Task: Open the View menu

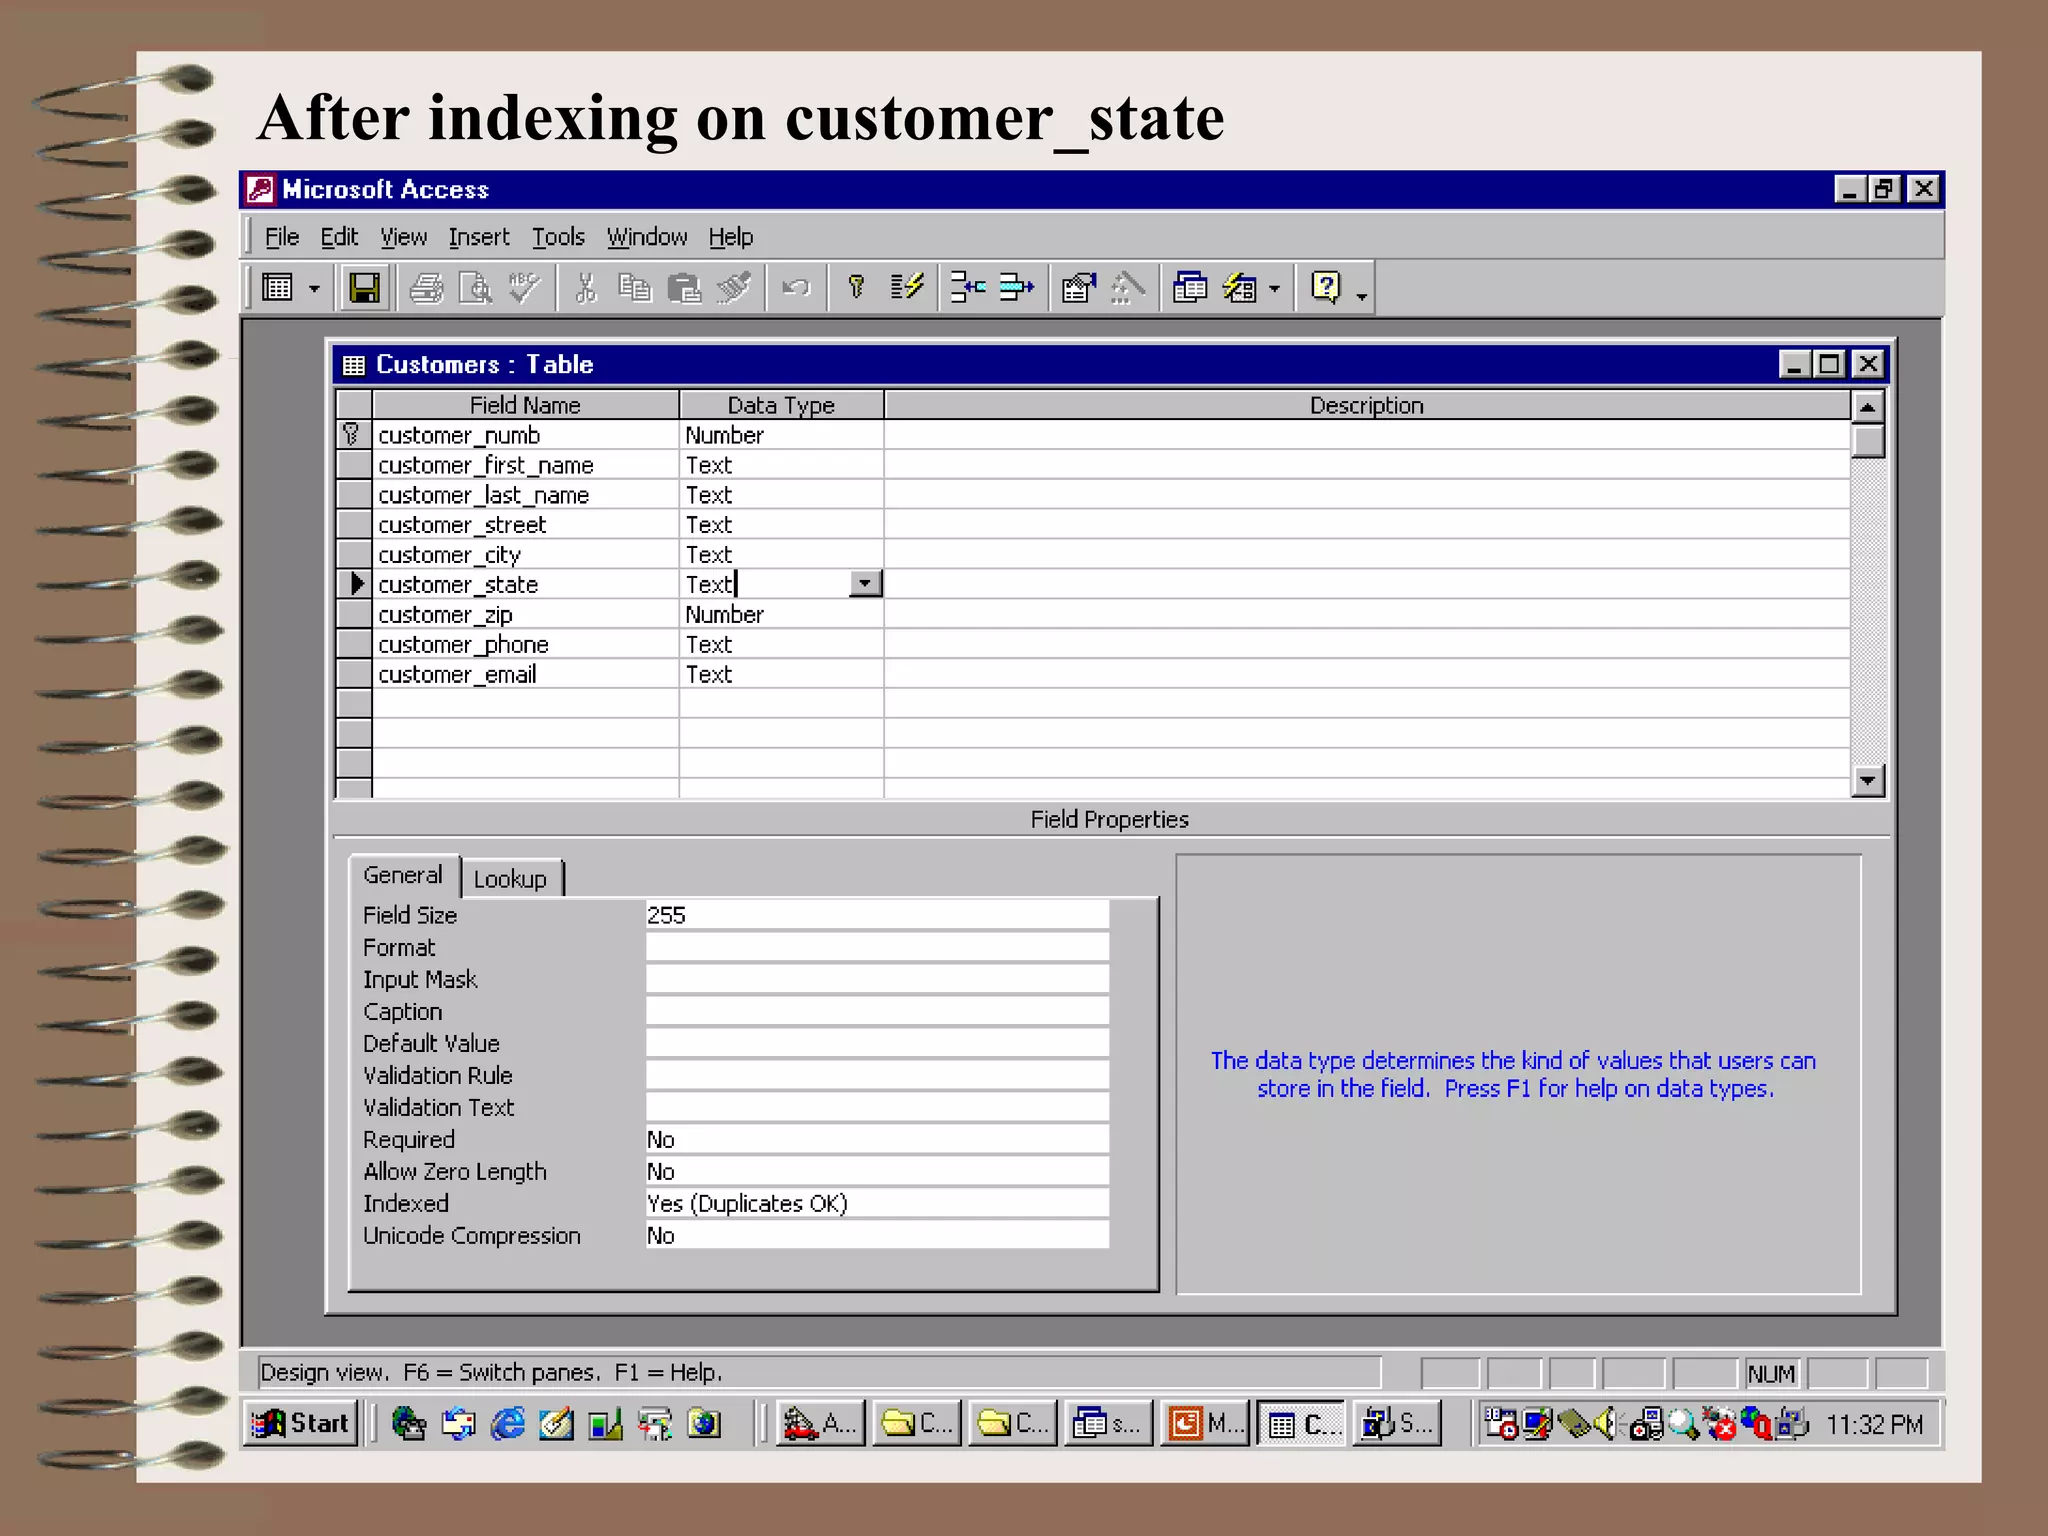Action: (x=403, y=237)
